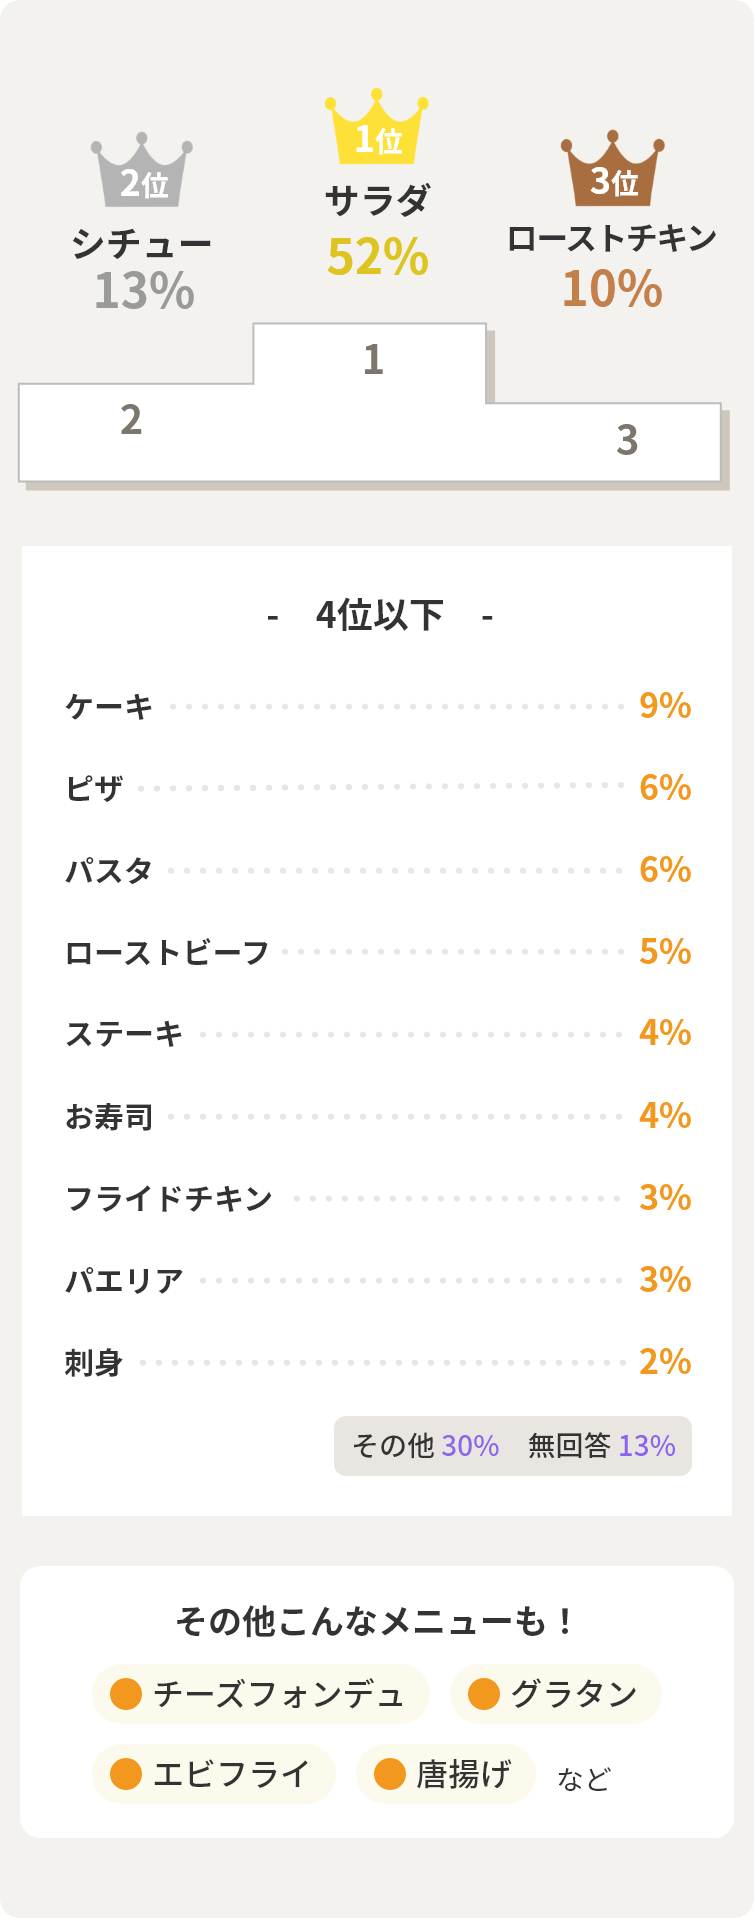Image resolution: width=754 pixels, height=1918 pixels.
Task: Click orange dot beside チーズフォンデュ
Action: 126,1694
